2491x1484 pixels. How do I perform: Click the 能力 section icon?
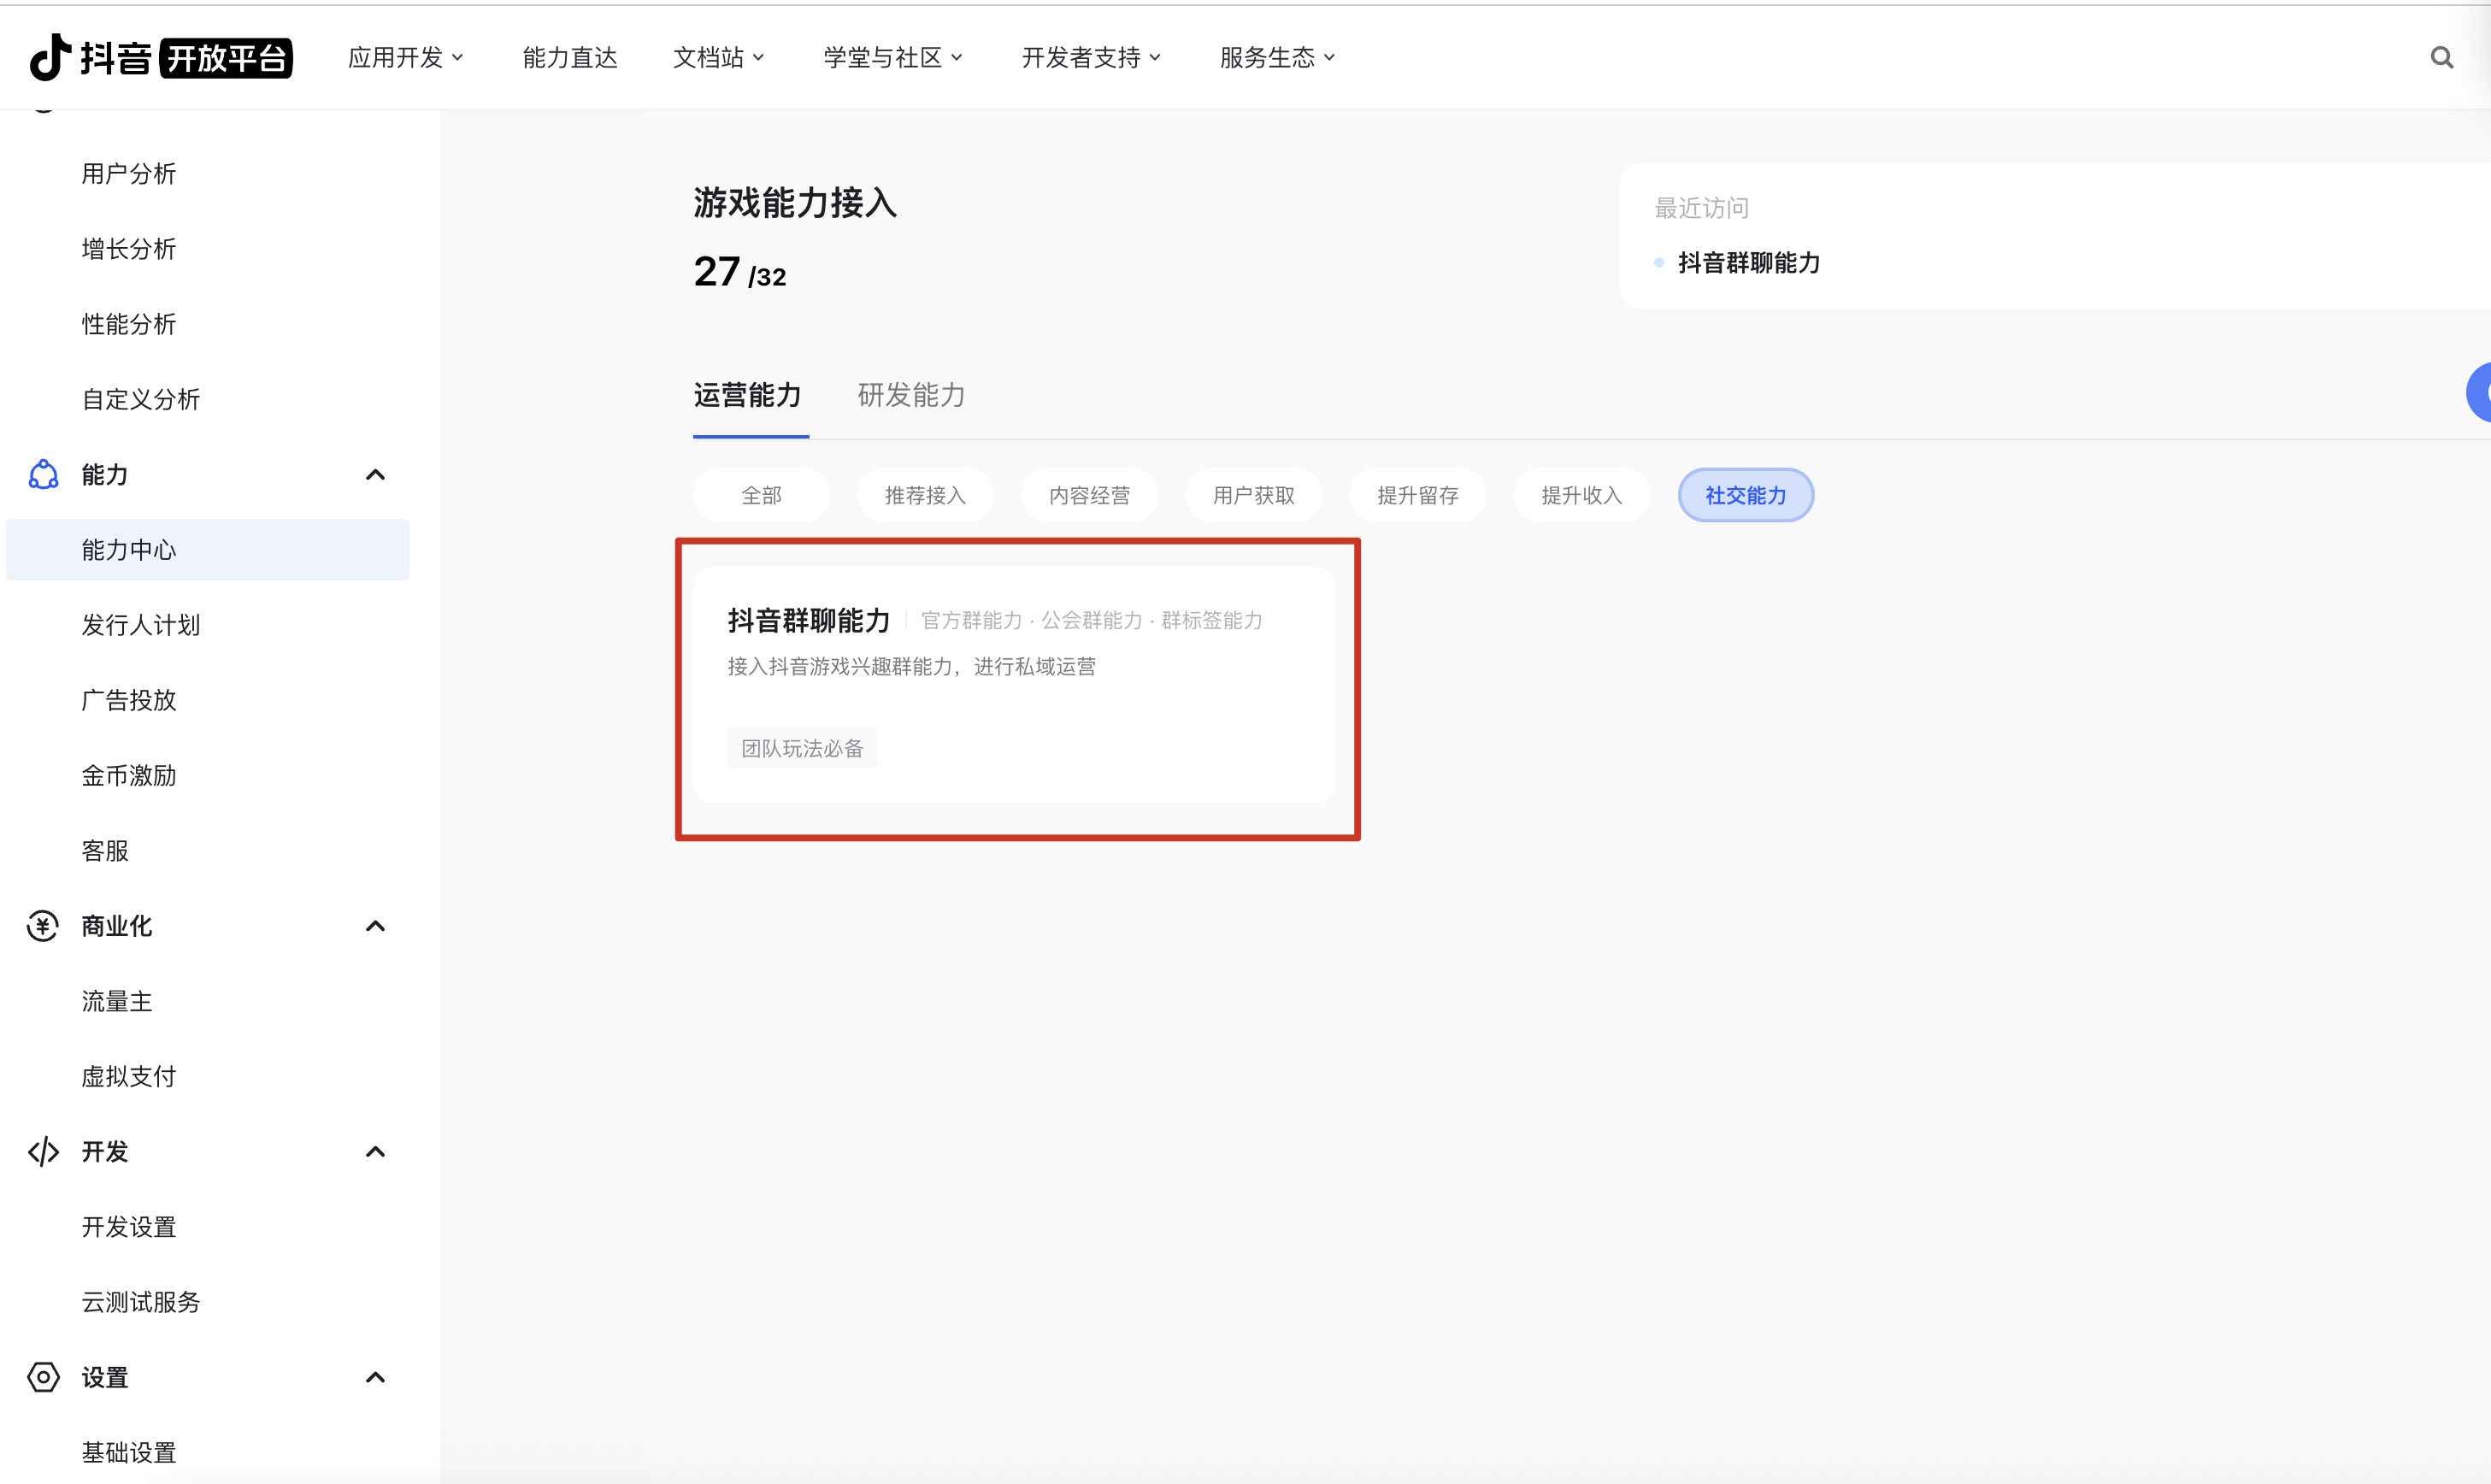point(43,474)
